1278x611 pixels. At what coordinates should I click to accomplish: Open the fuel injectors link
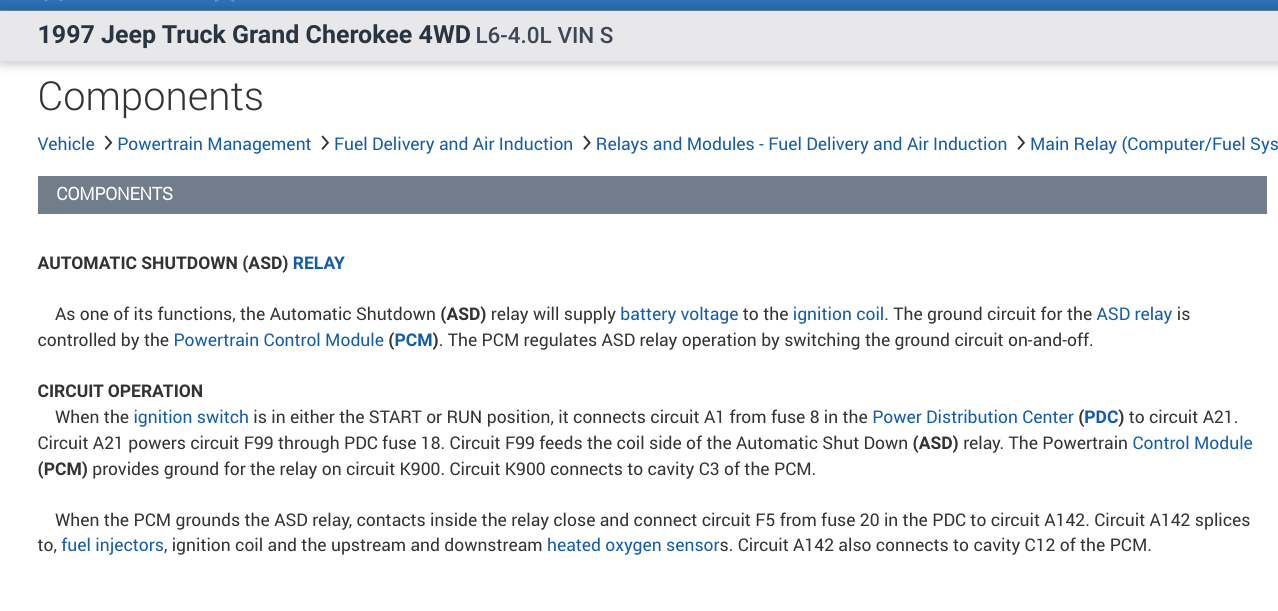[x=112, y=546]
